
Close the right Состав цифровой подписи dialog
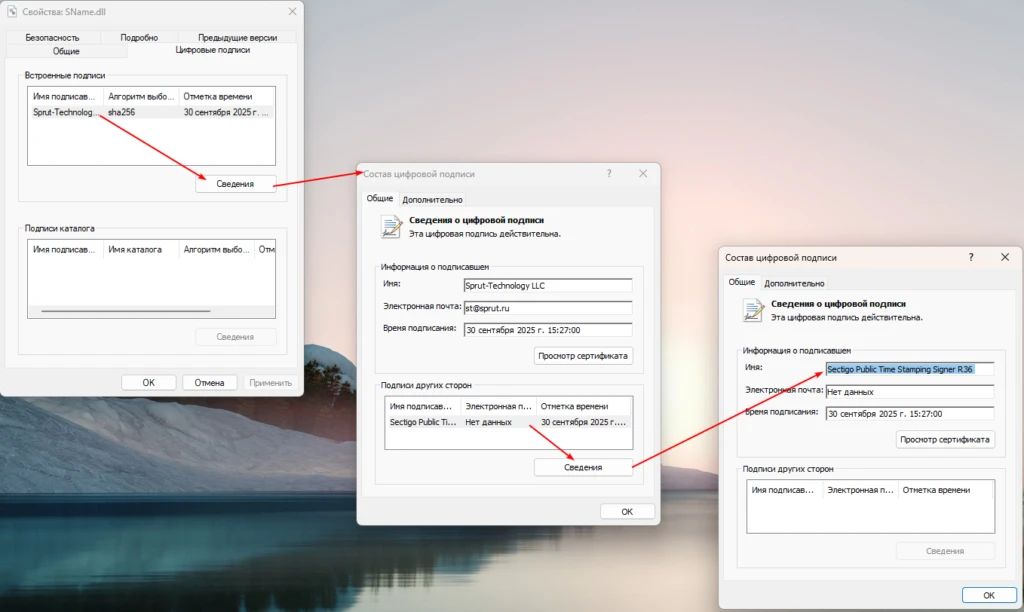pyautogui.click(x=1005, y=257)
